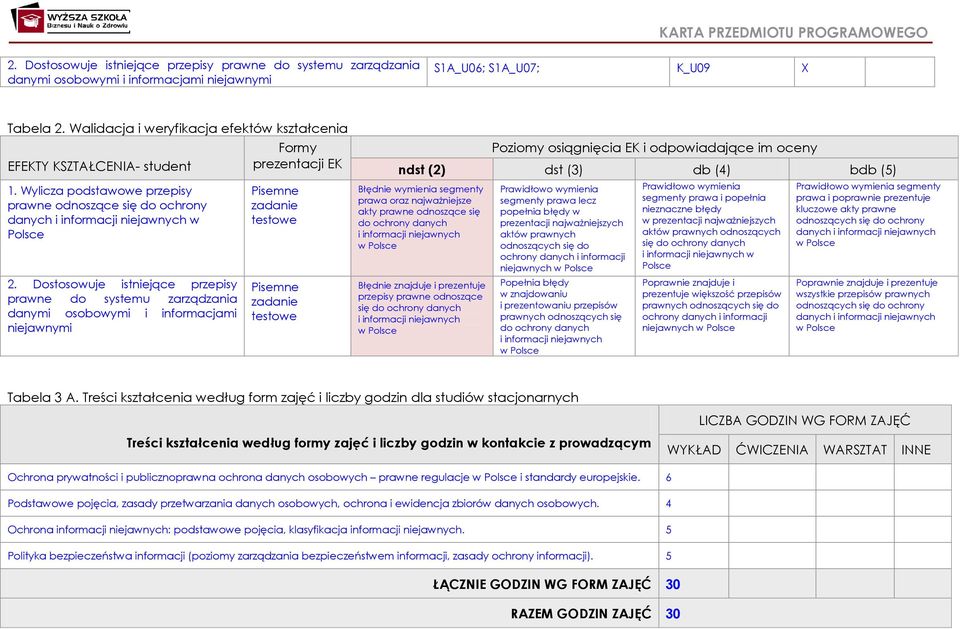960x629 pixels.
Task: Select the 'bdb (5)' column header
Action: point(873,170)
